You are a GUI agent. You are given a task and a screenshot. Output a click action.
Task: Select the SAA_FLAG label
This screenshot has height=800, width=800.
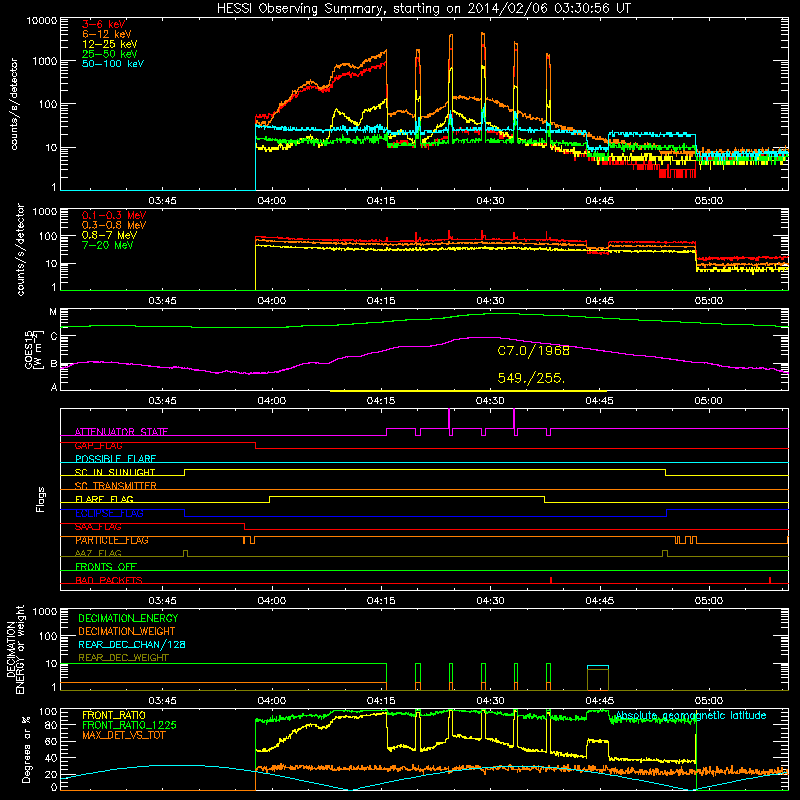click(x=98, y=527)
